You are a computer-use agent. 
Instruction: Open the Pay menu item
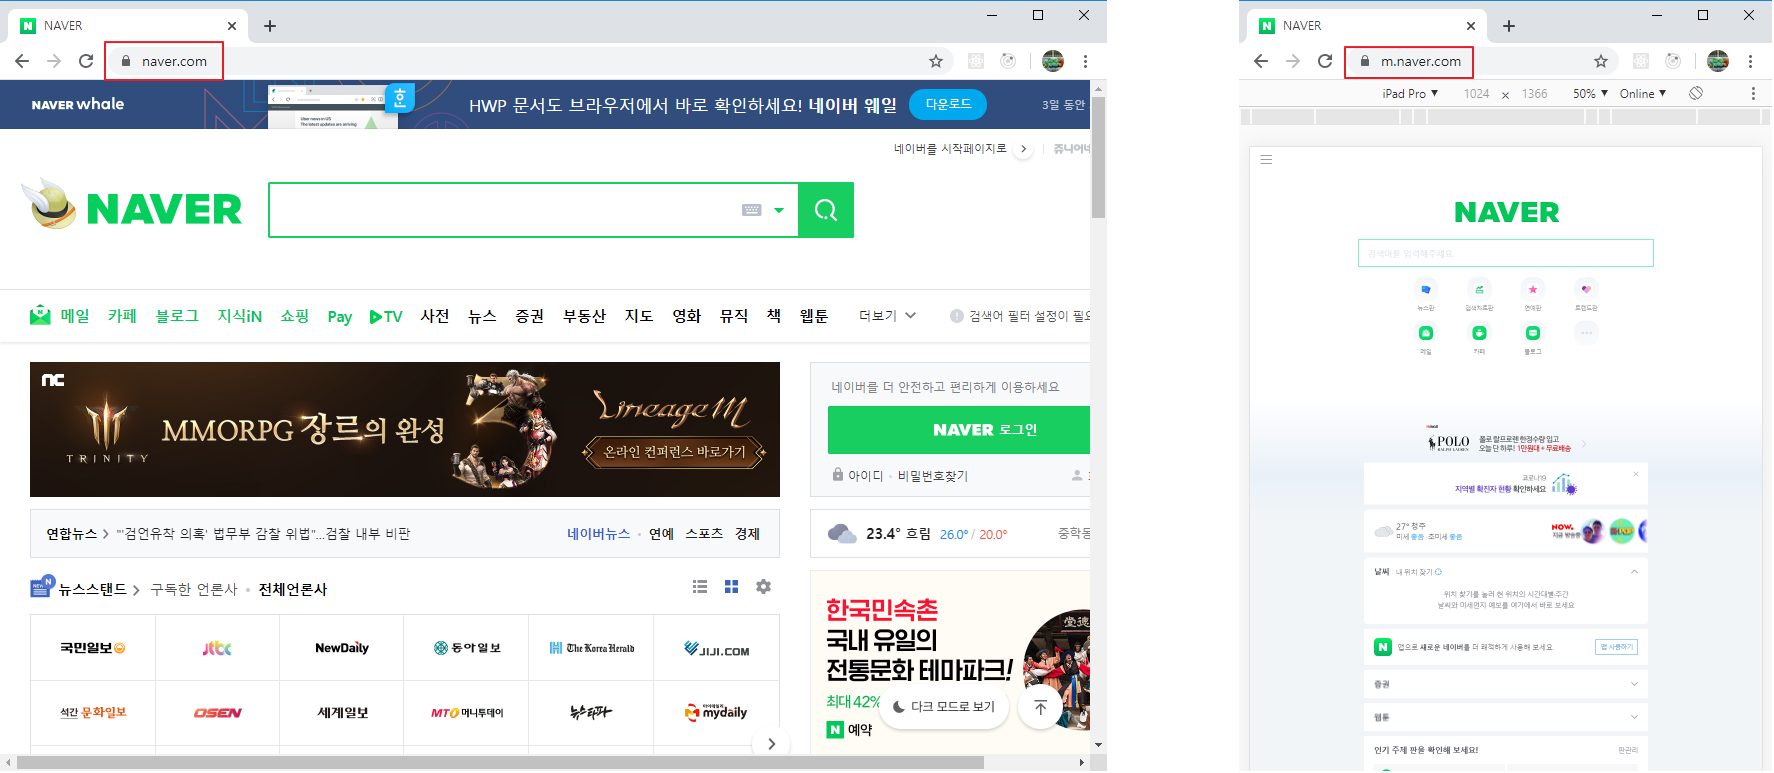(340, 317)
